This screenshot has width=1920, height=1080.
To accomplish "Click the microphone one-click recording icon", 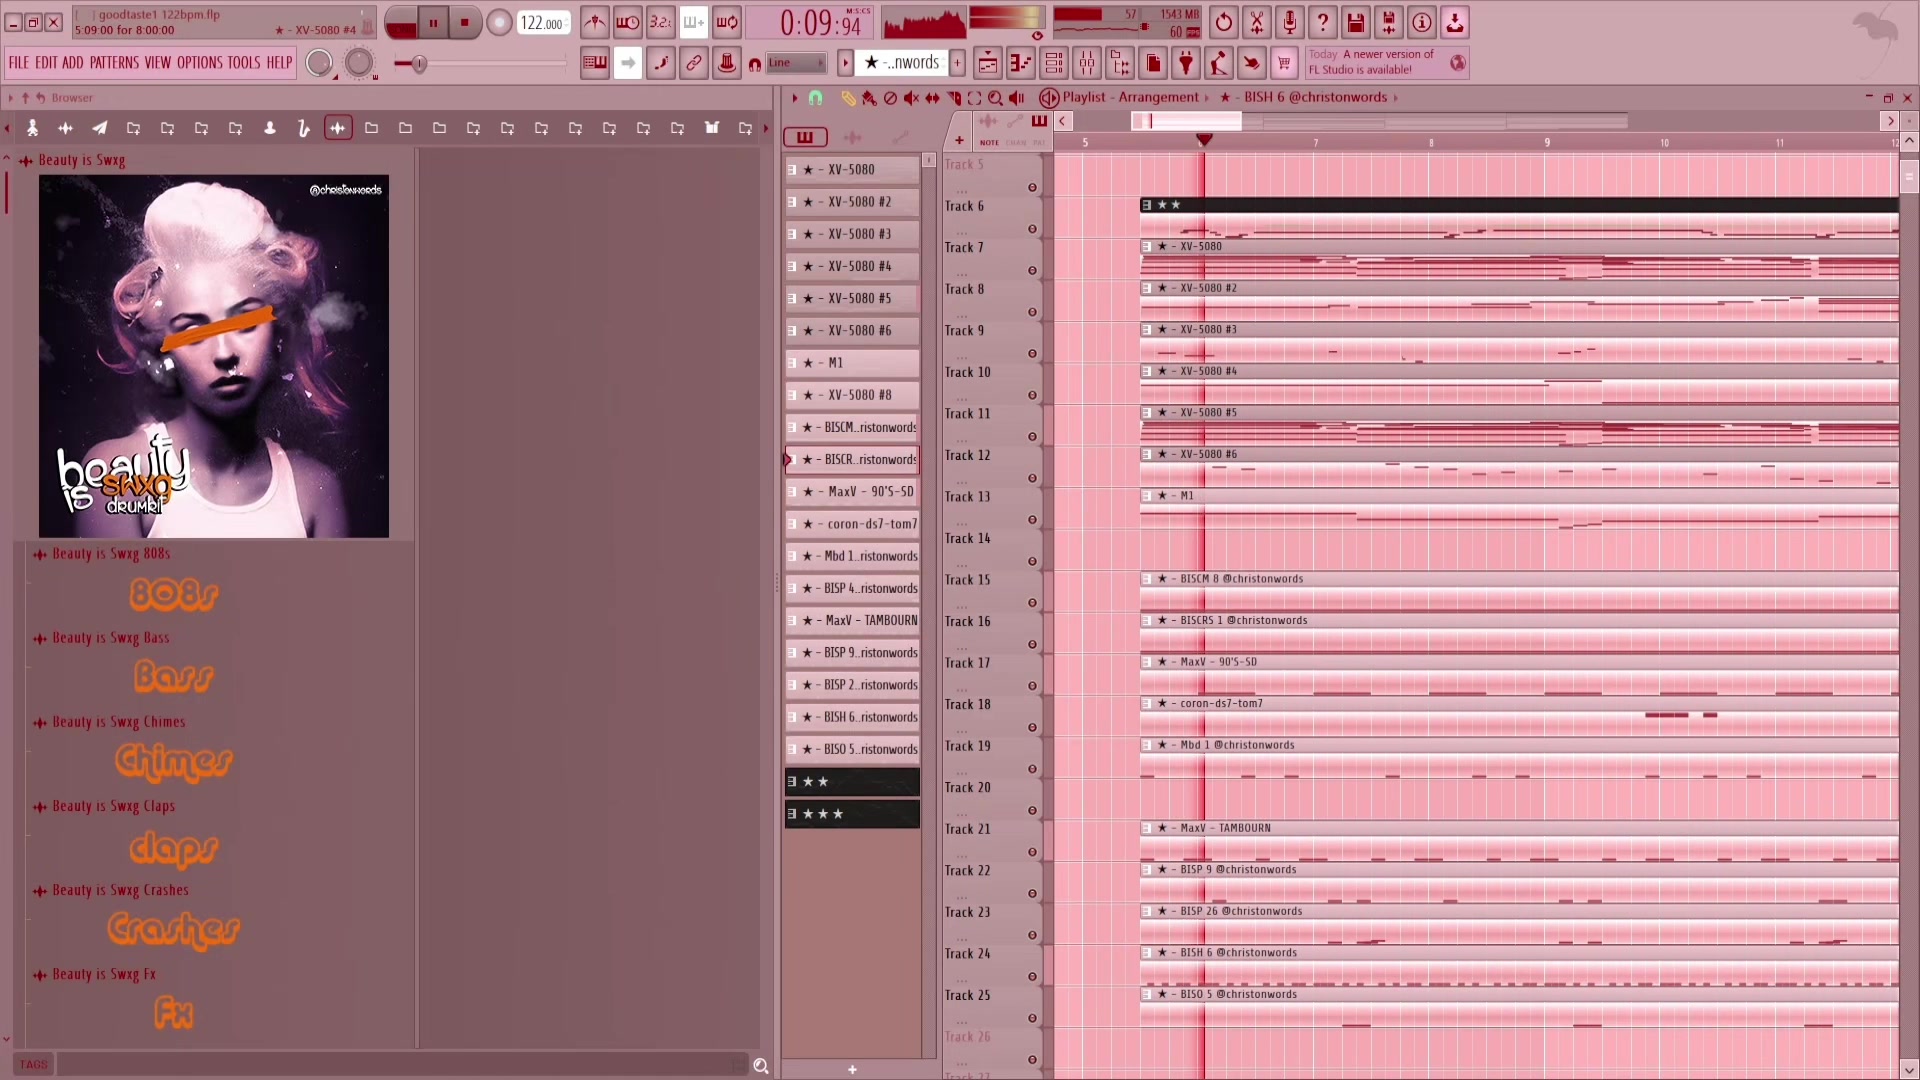I will pyautogui.click(x=1290, y=22).
